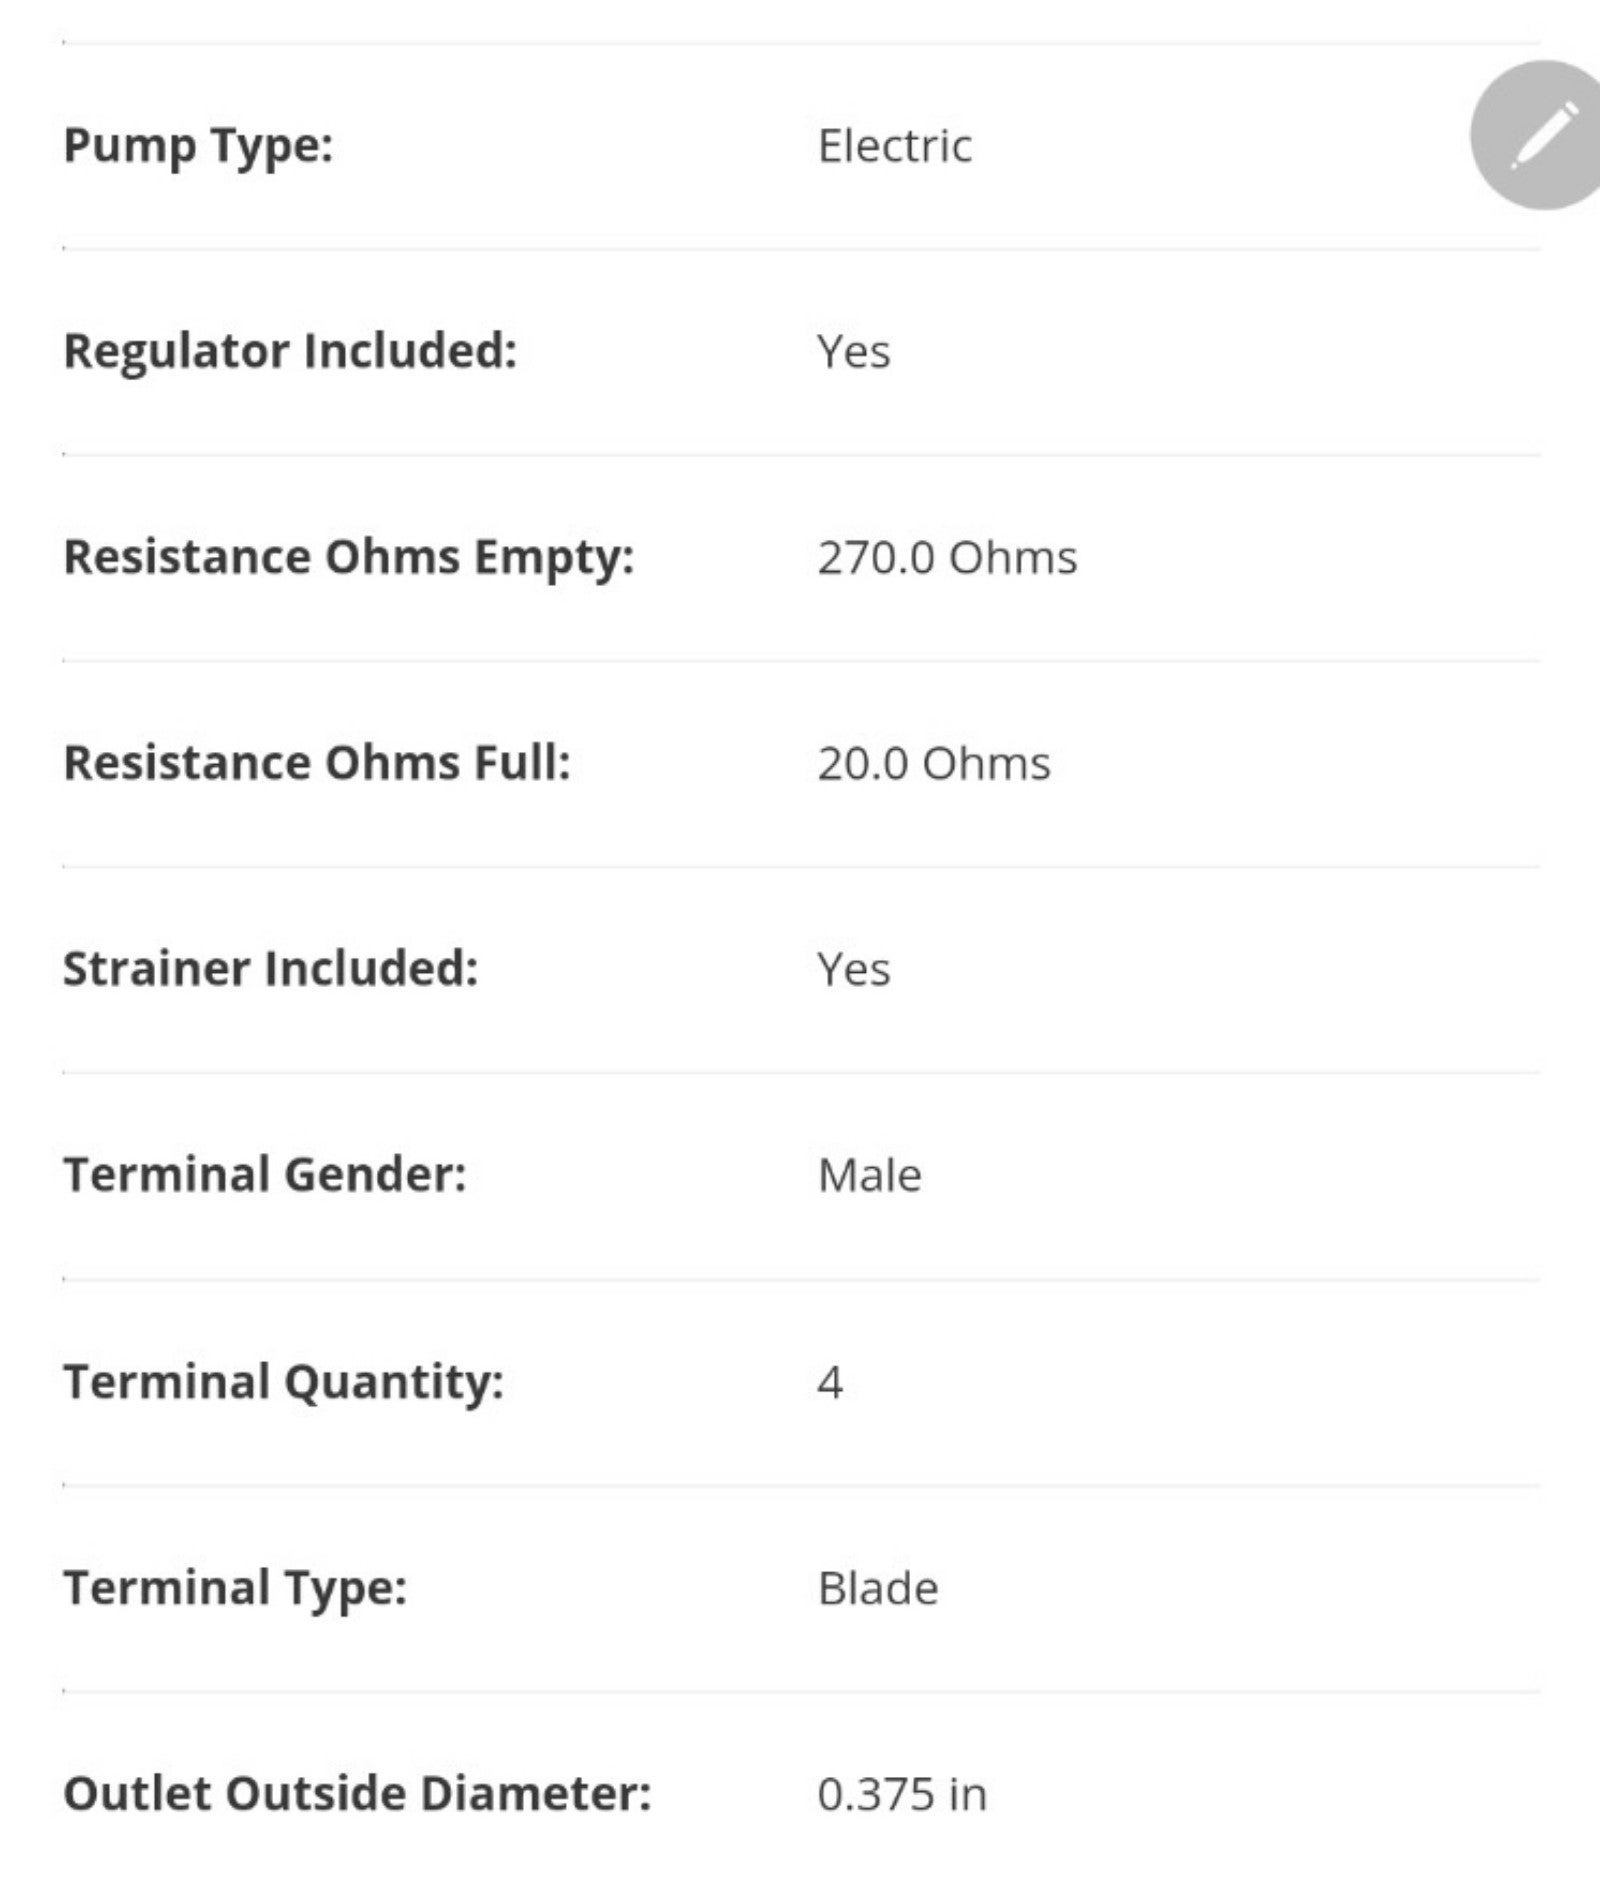Tap the divider line below Pump Type

[x=801, y=249]
